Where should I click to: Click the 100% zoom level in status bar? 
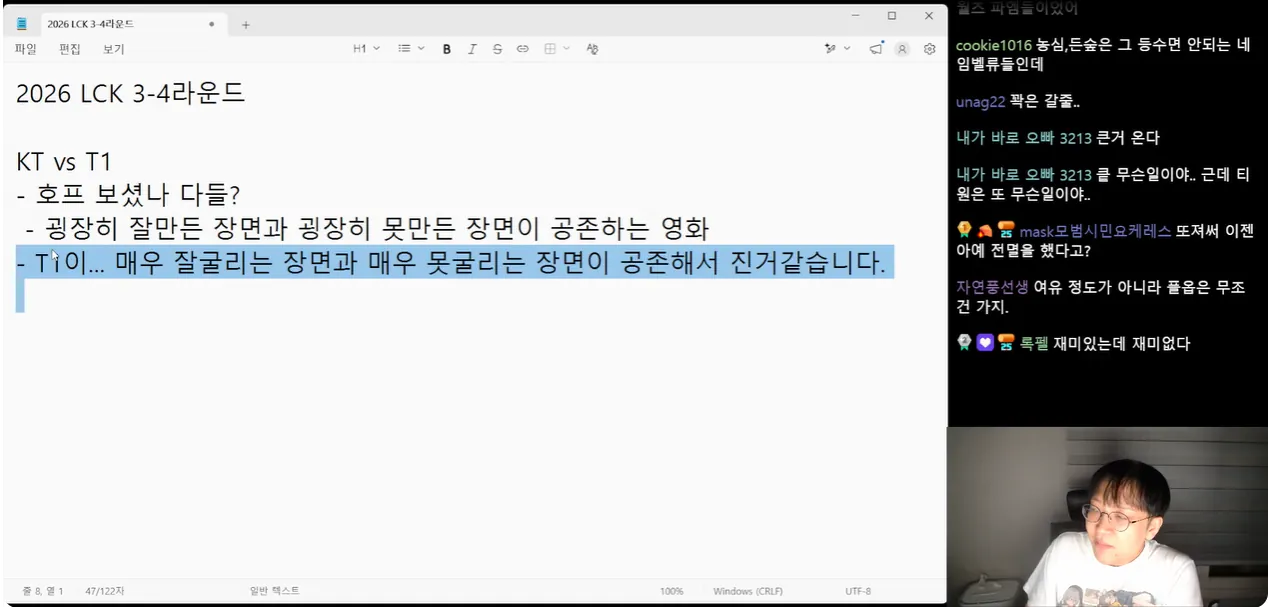click(671, 591)
